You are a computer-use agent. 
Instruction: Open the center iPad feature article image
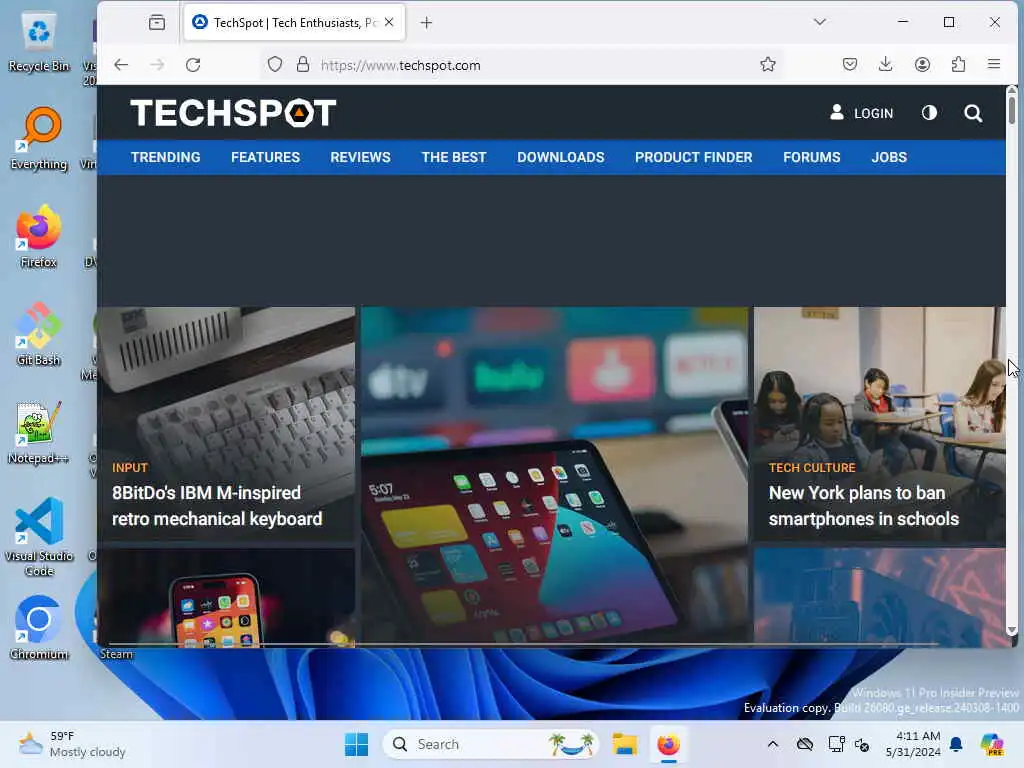tap(554, 475)
